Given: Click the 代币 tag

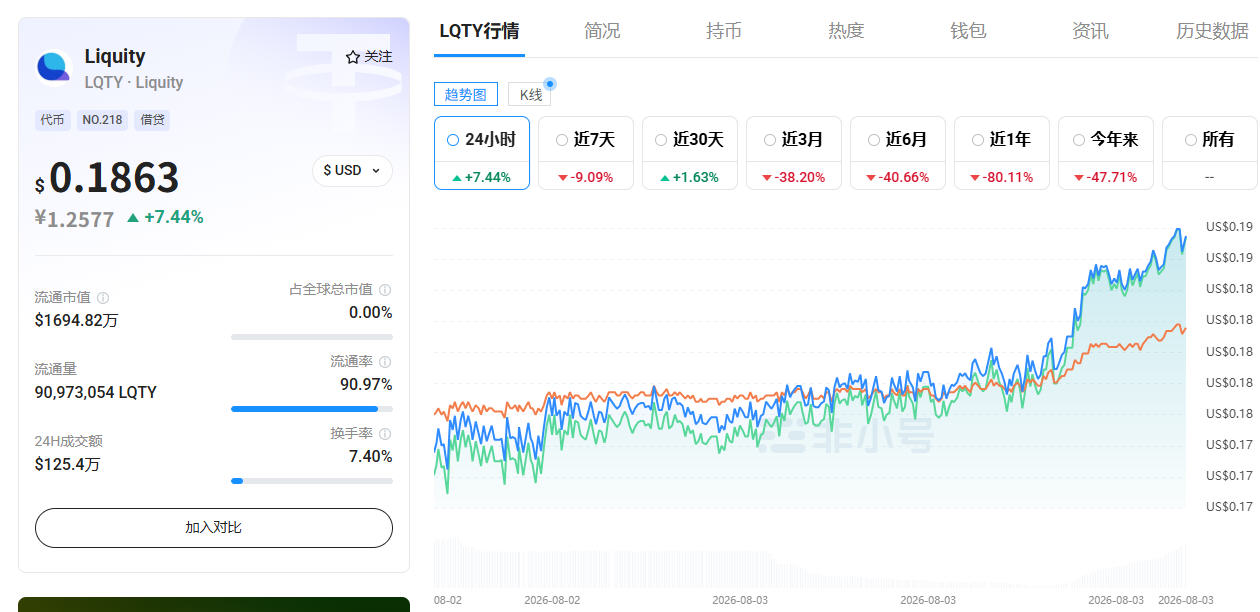Looking at the screenshot, I should click(52, 120).
